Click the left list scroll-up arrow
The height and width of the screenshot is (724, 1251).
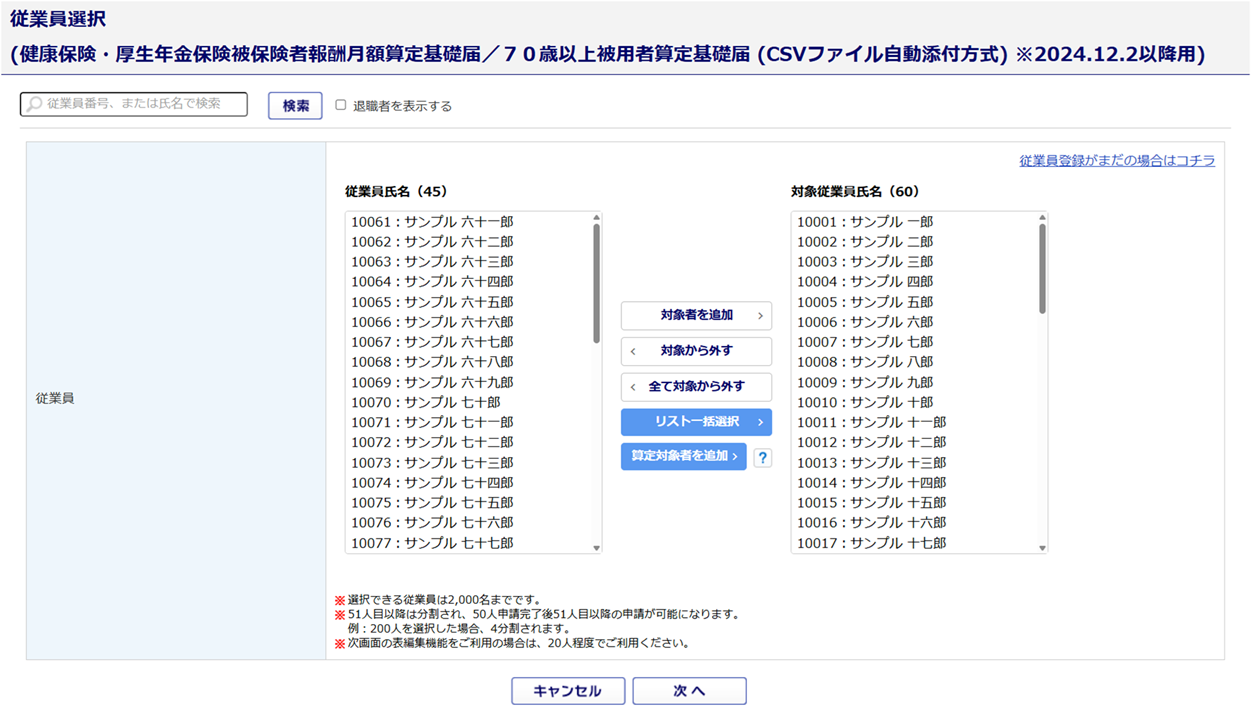tap(597, 217)
